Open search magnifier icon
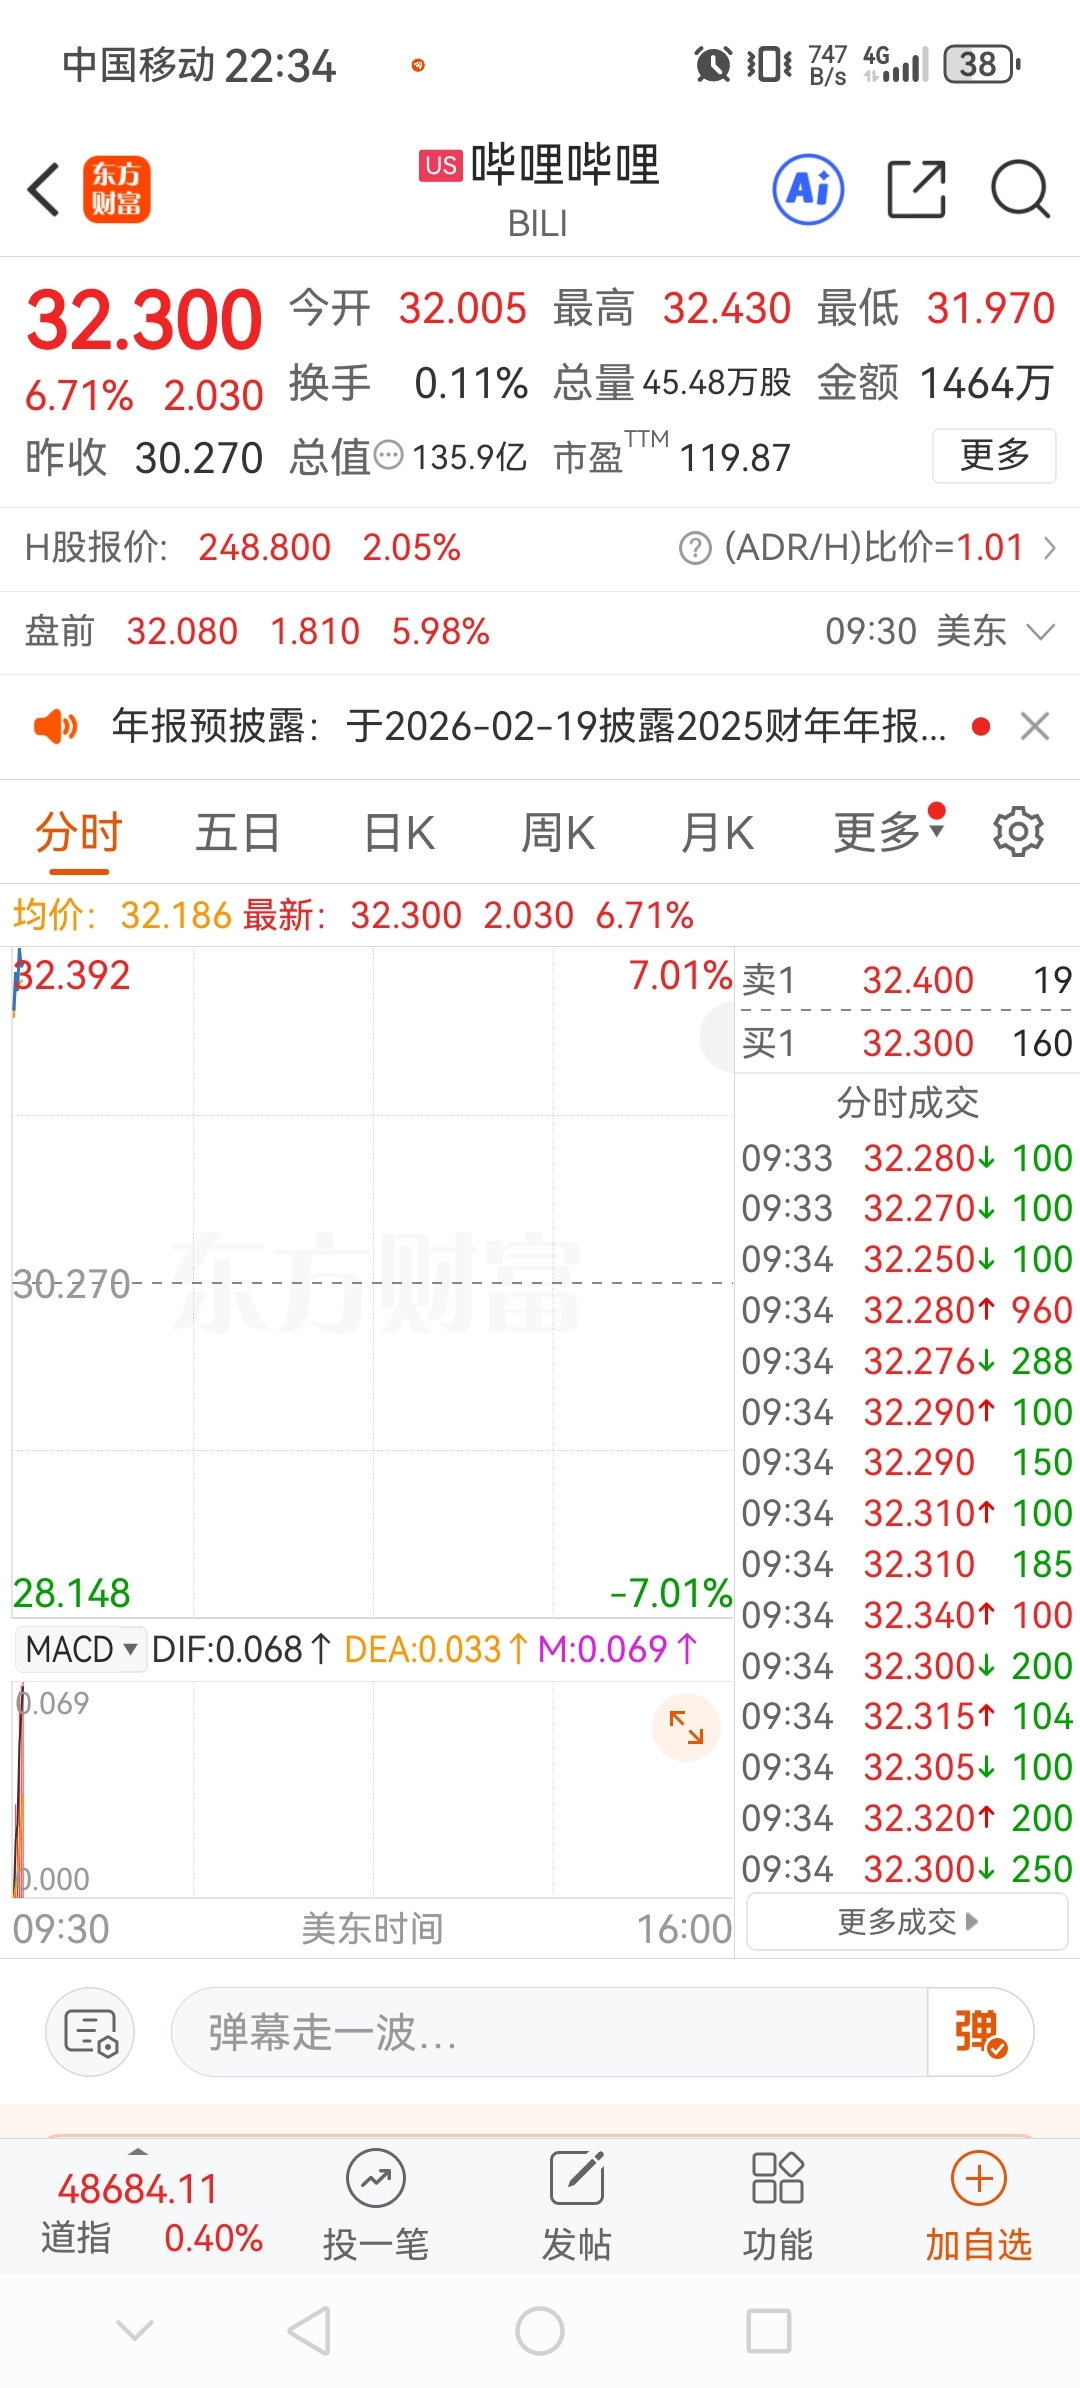Viewport: 1080px width, 2388px height. click(1020, 189)
